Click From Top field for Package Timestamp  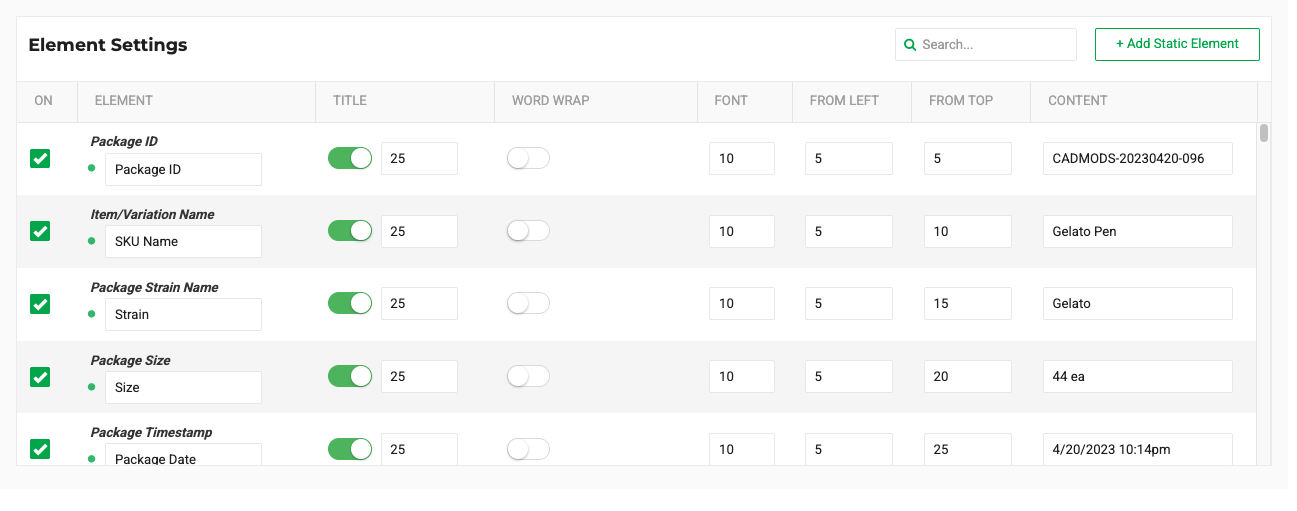coord(967,449)
